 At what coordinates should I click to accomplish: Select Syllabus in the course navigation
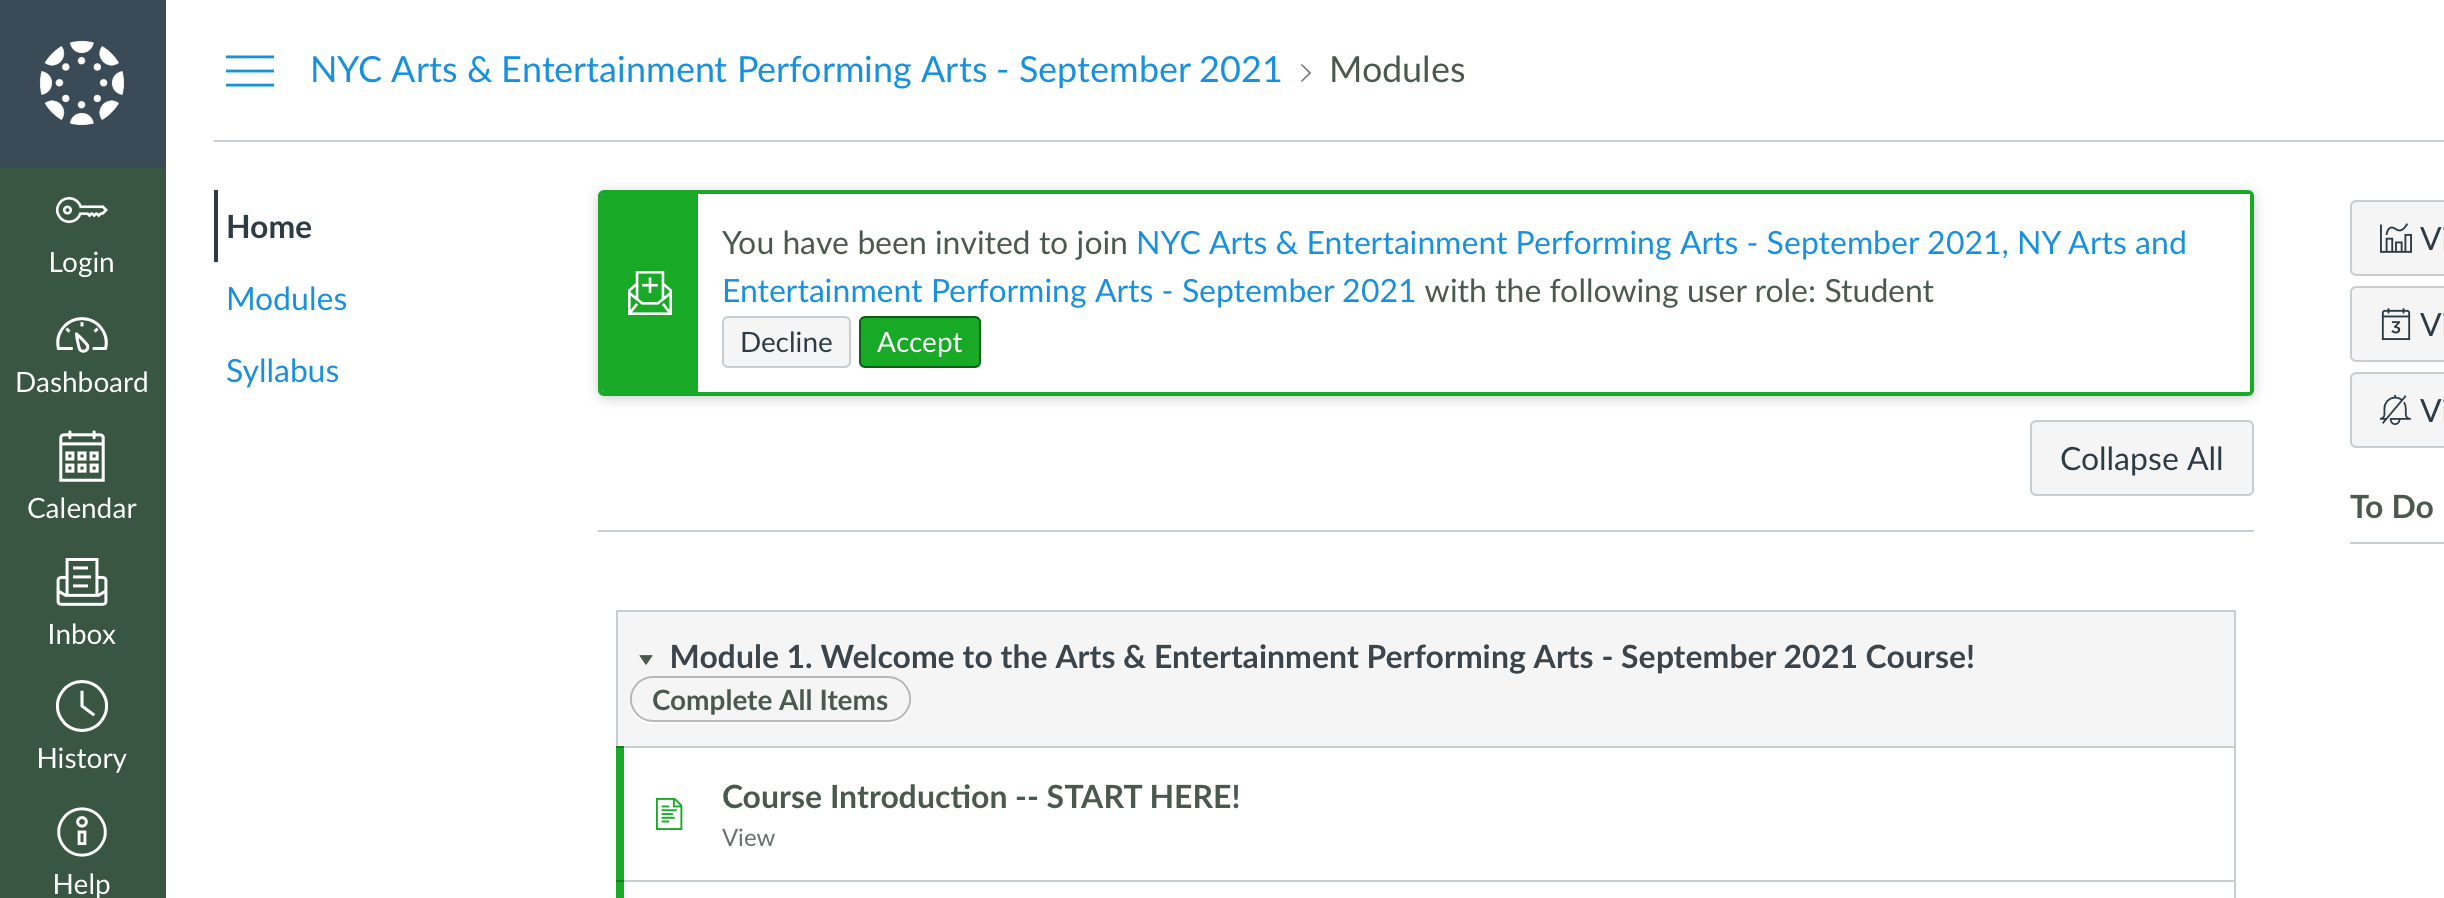coord(283,371)
